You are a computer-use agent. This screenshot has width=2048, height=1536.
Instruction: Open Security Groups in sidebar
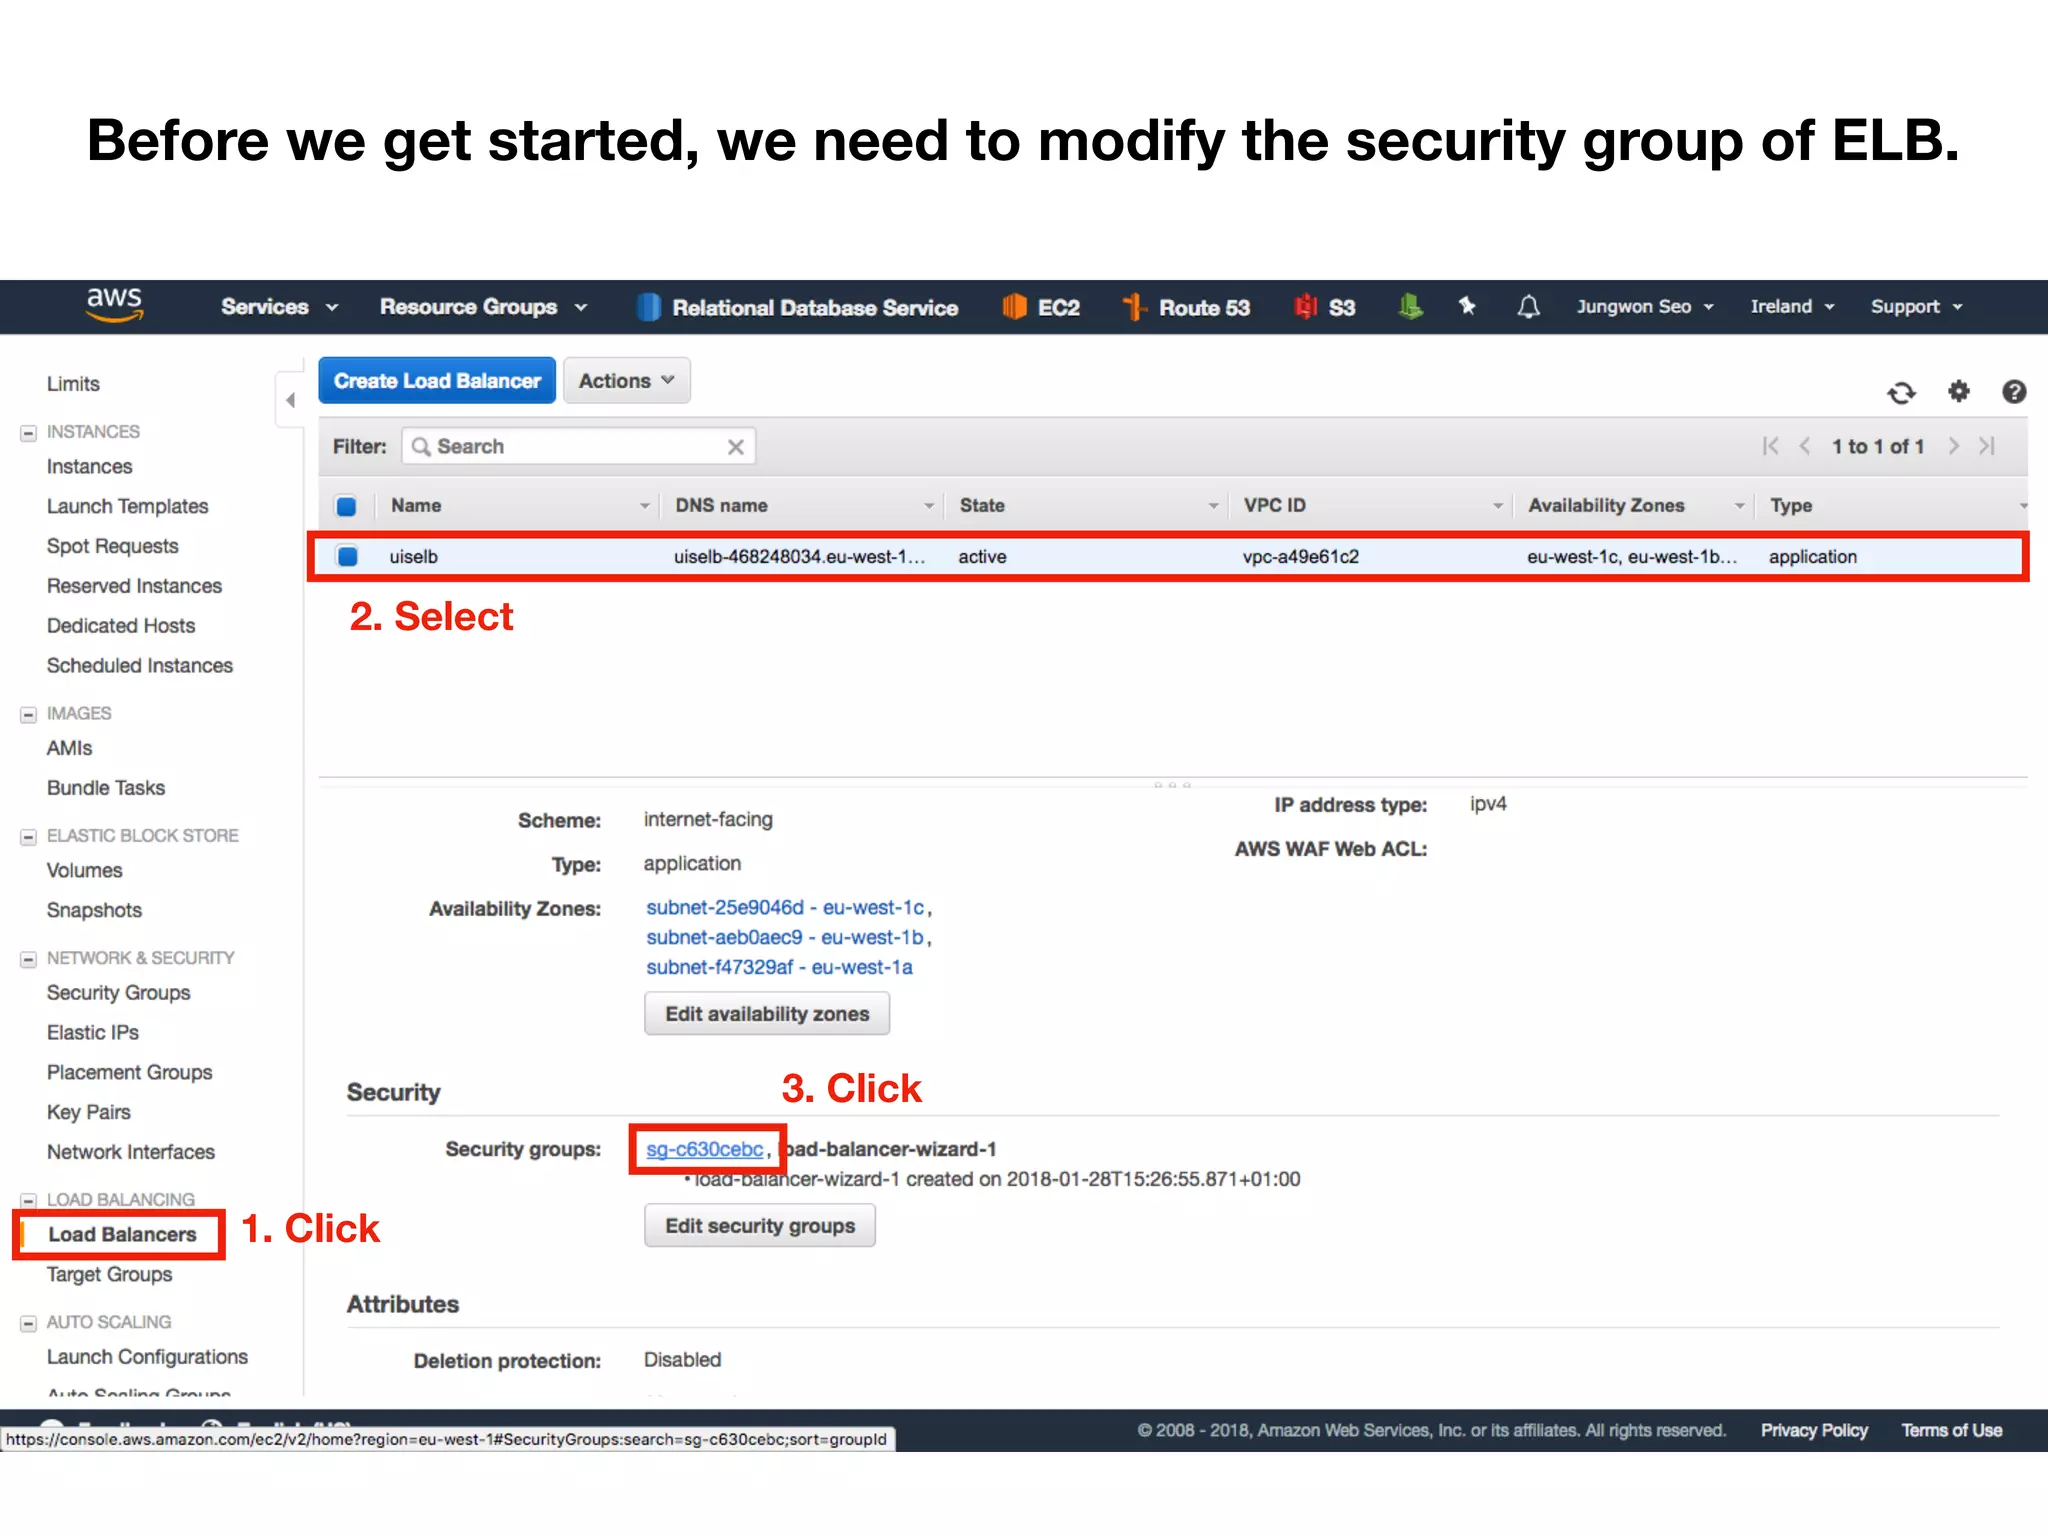(x=118, y=993)
